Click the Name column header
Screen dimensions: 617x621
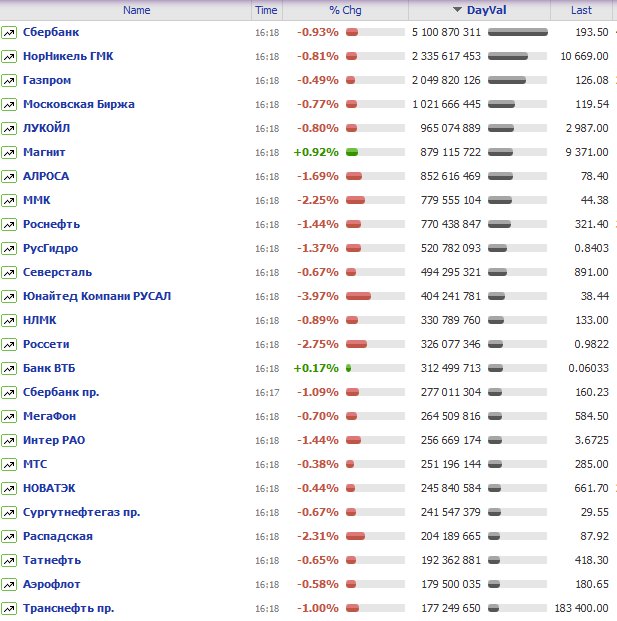tap(136, 10)
